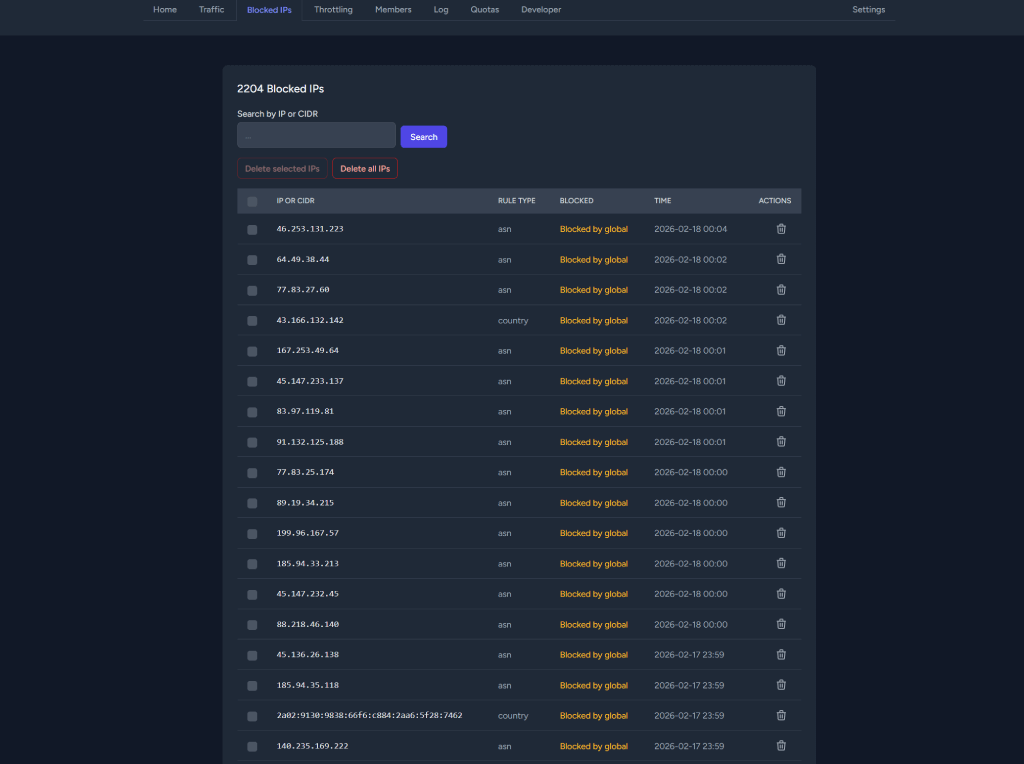The width and height of the screenshot is (1024, 764).
Task: Go to the Developer tab
Action: pos(541,10)
